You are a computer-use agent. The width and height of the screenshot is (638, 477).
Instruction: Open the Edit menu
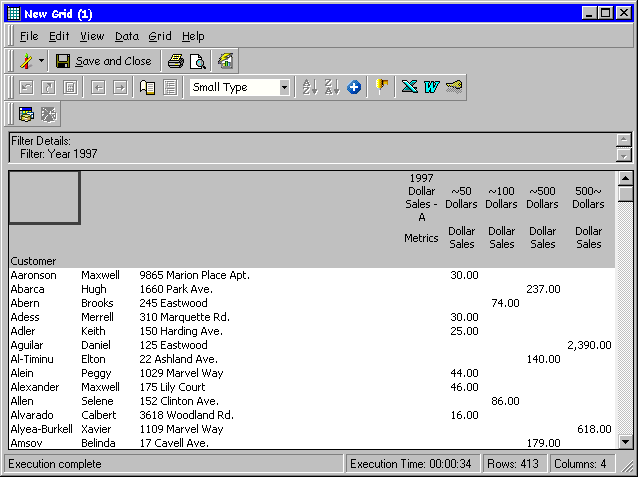pos(59,37)
